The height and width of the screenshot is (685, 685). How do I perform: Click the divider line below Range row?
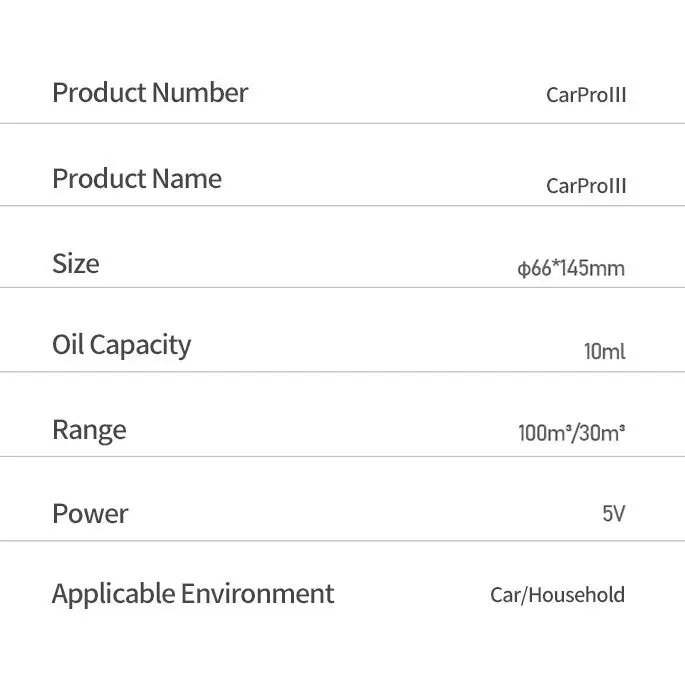pyautogui.click(x=342, y=457)
